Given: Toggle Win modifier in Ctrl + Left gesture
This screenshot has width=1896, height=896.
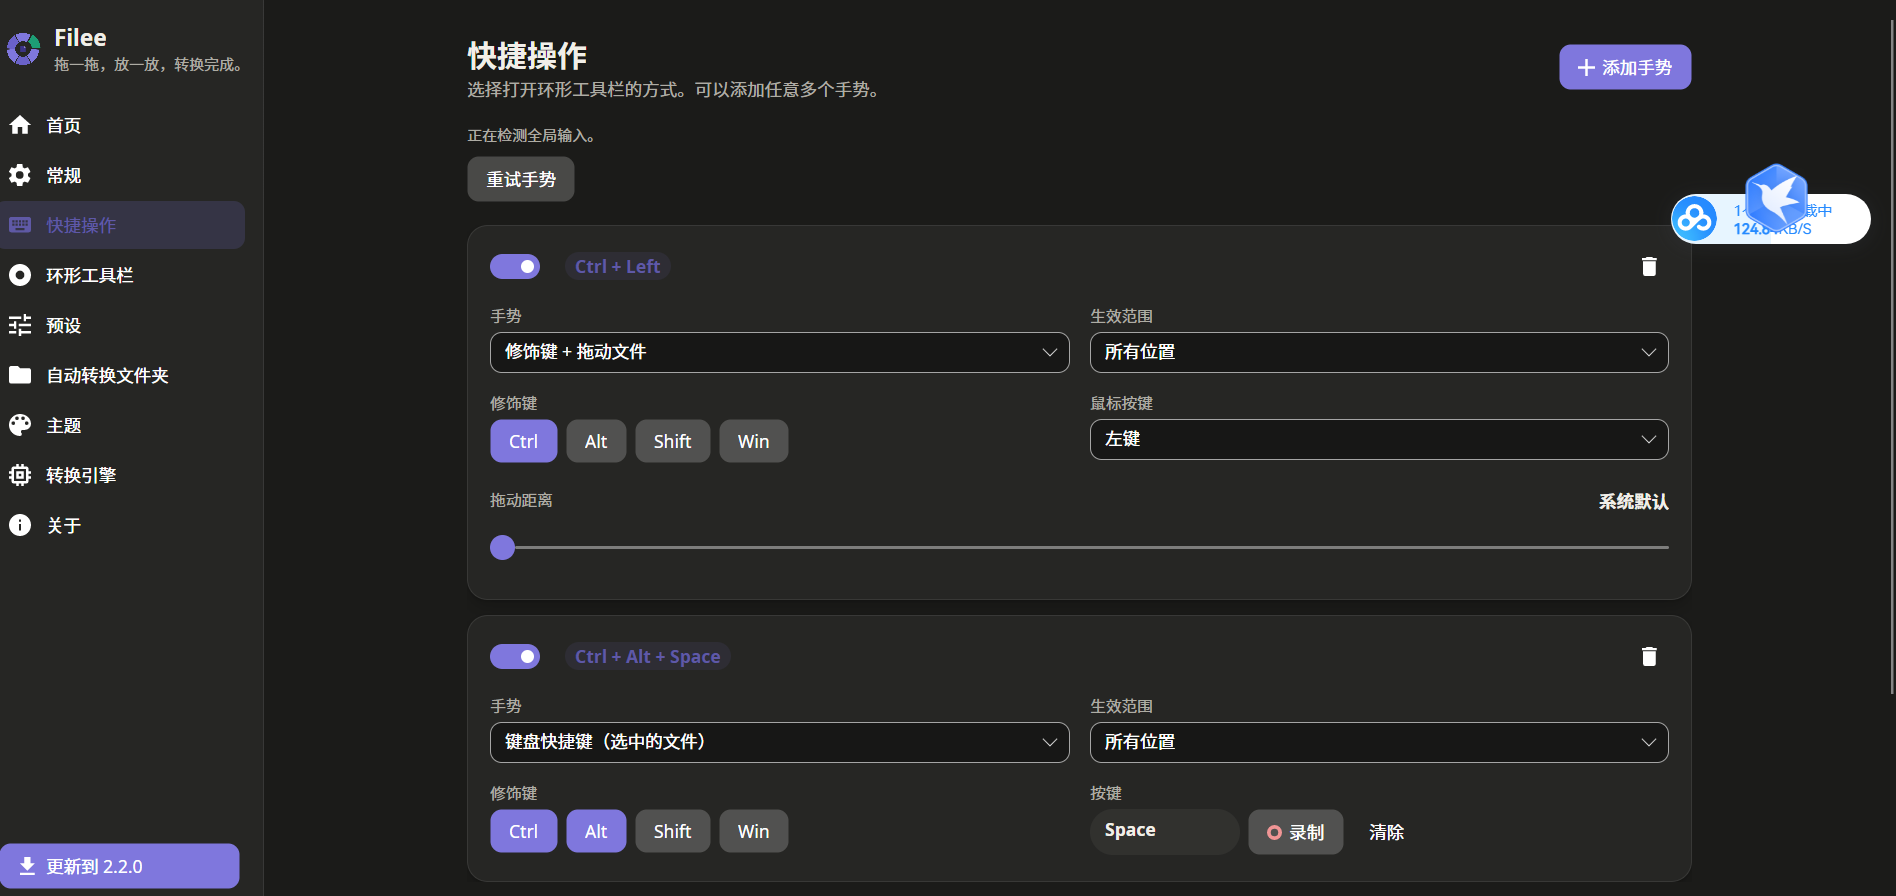Looking at the screenshot, I should point(753,441).
